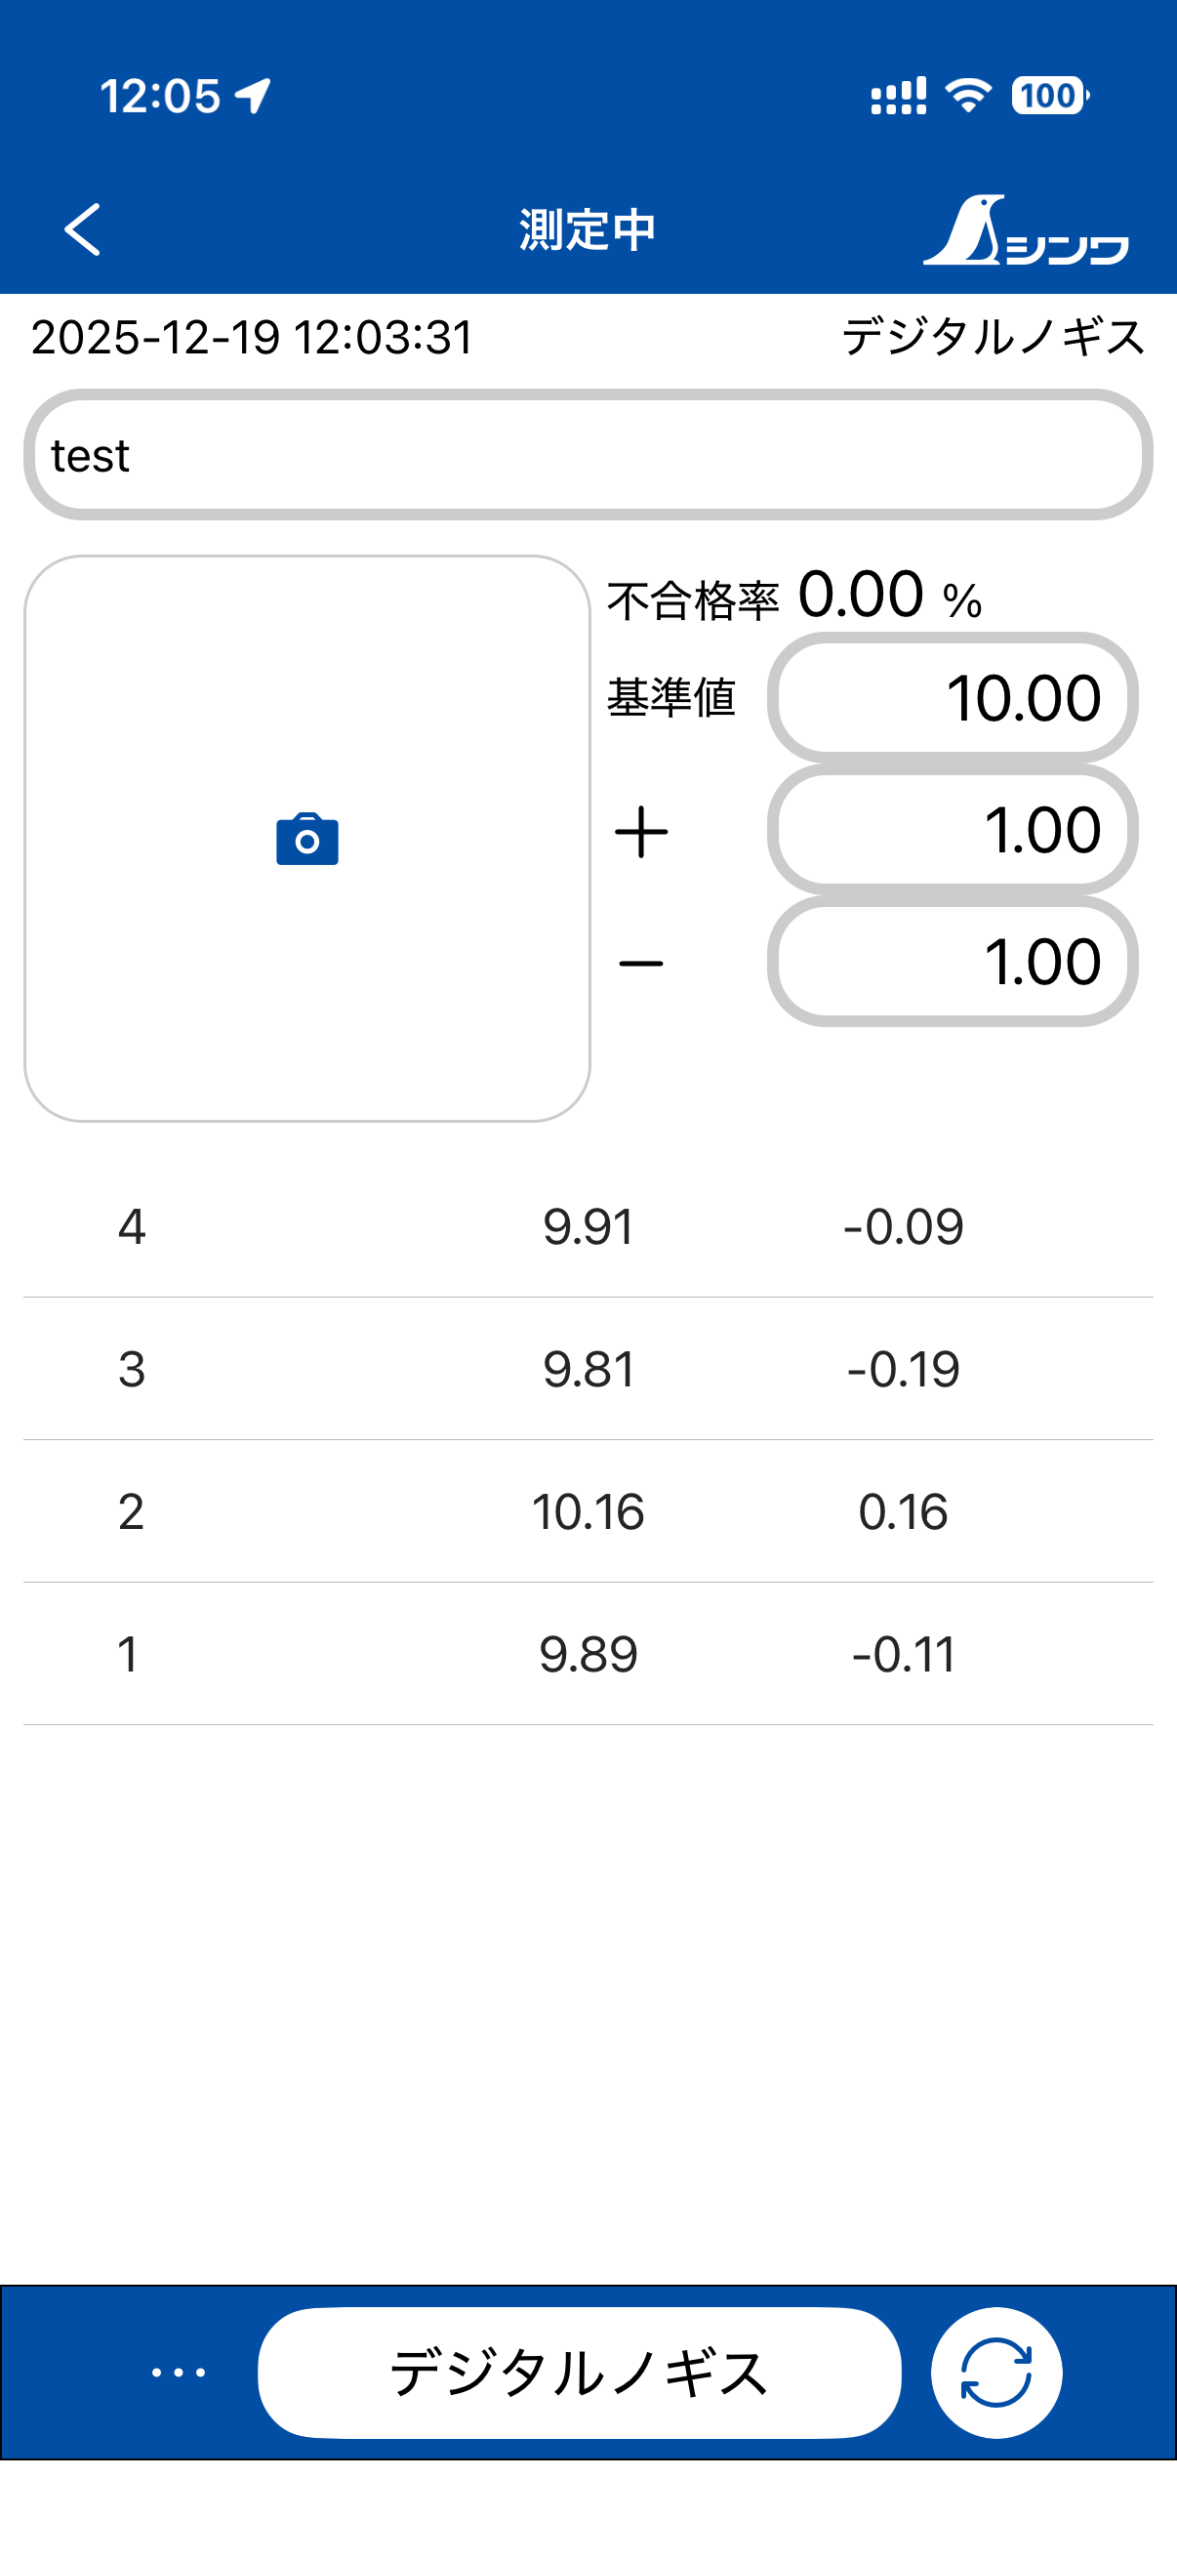This screenshot has width=1177, height=2560.
Task: Tap the location arrow beside the clock
Action: (253, 96)
